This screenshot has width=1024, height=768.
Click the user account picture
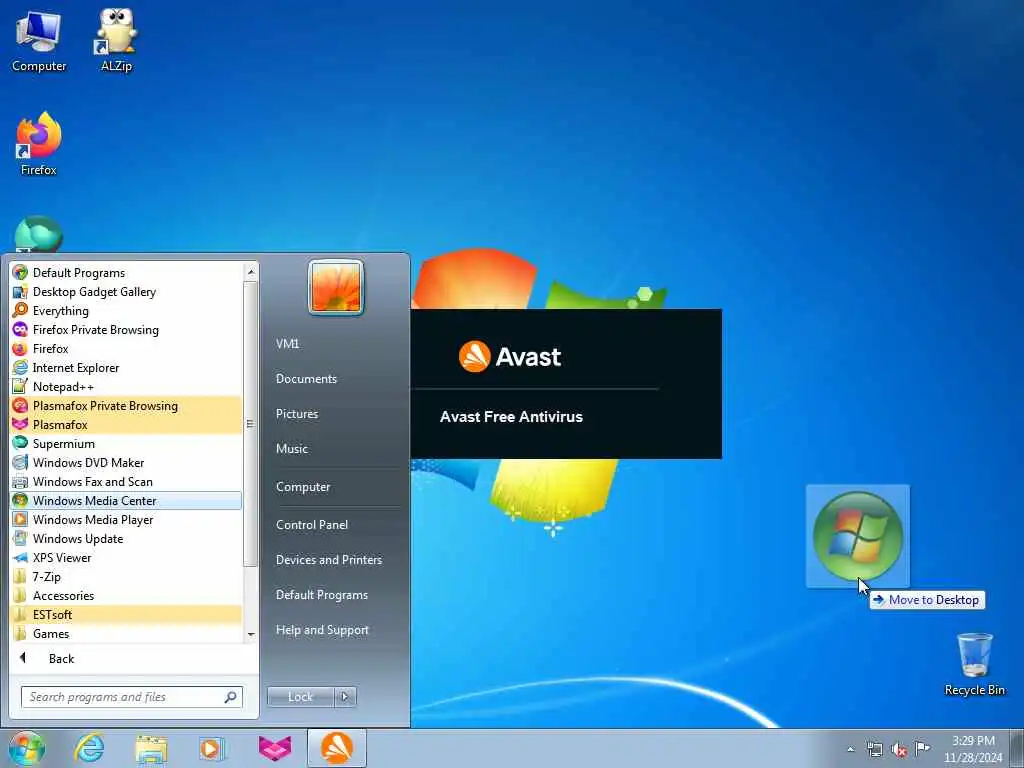[x=336, y=288]
